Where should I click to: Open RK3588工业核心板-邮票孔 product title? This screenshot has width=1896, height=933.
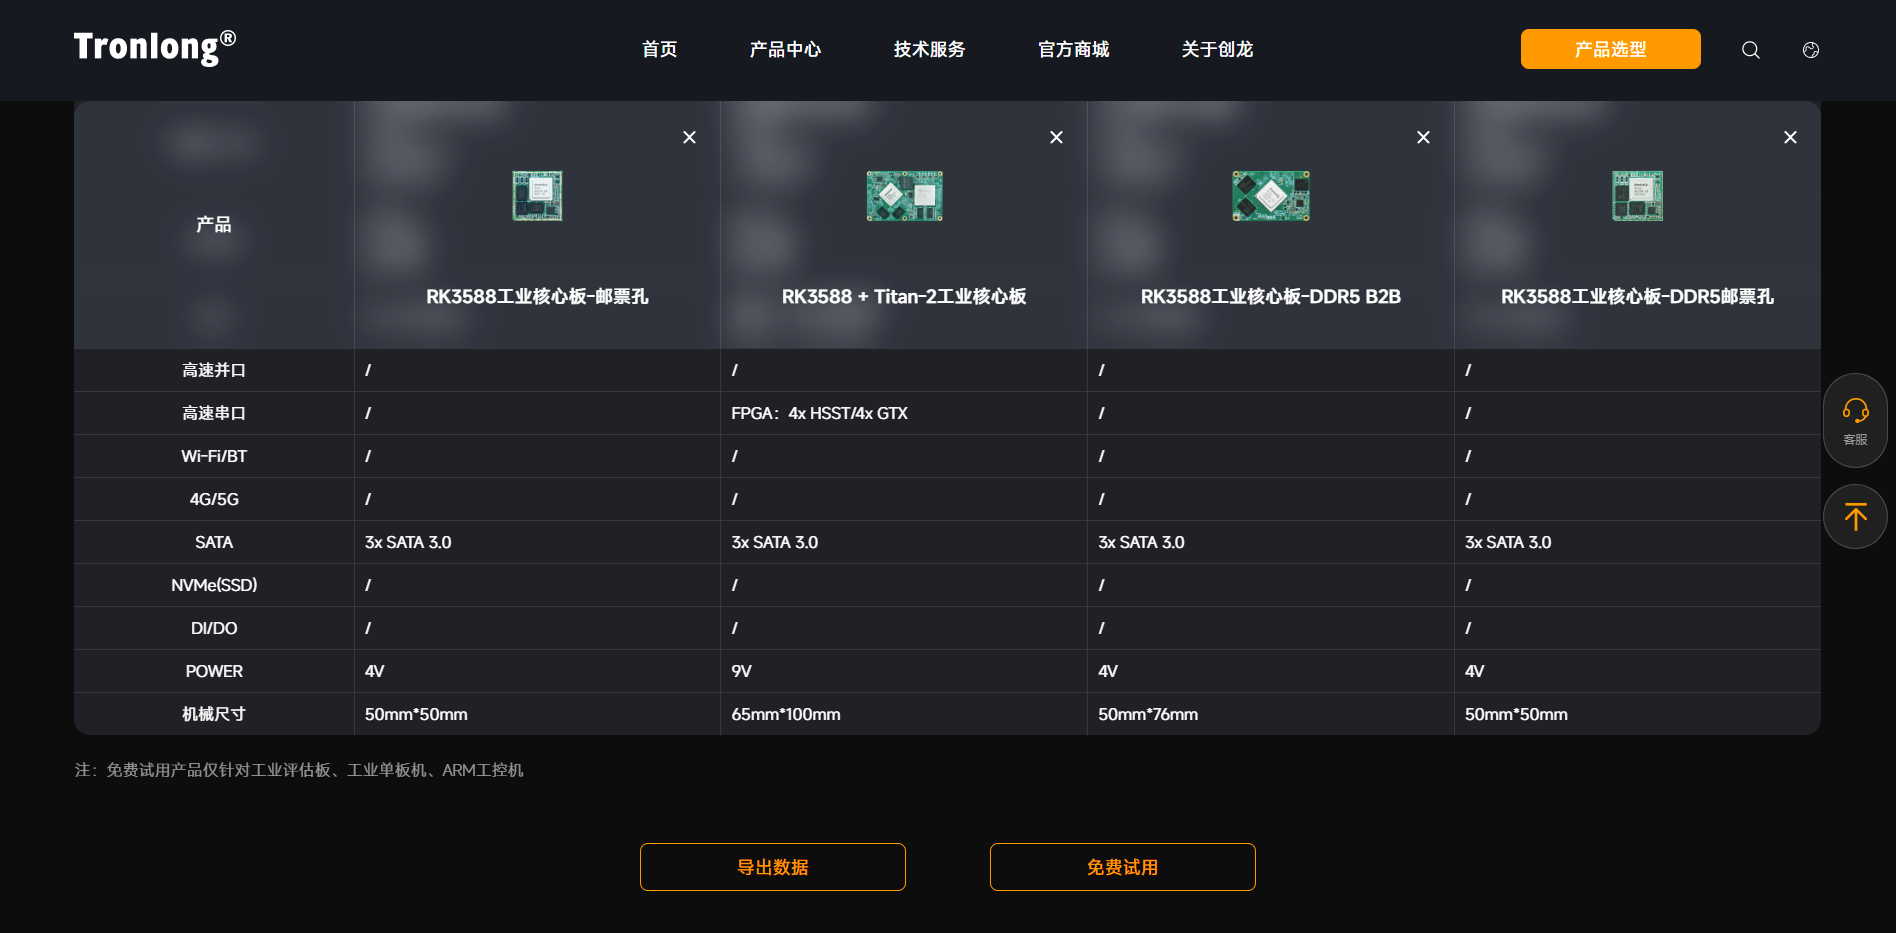(x=537, y=297)
